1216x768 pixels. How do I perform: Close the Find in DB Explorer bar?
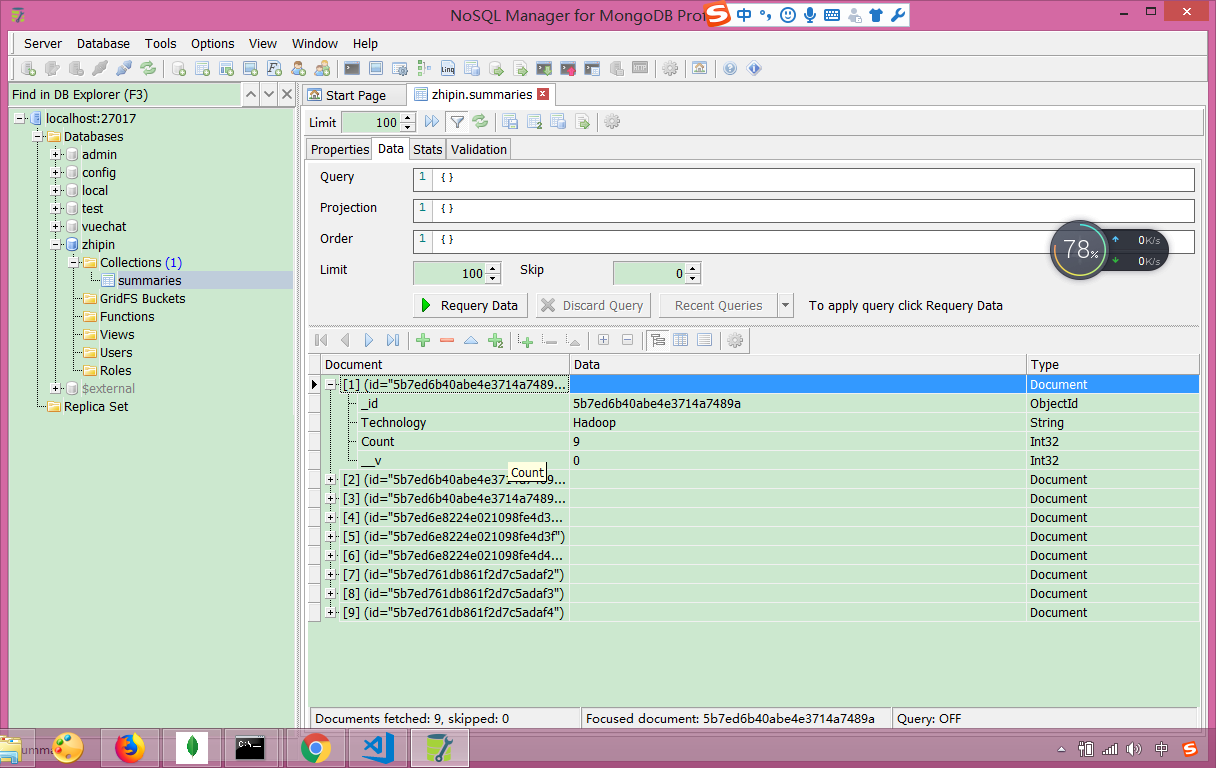[286, 94]
